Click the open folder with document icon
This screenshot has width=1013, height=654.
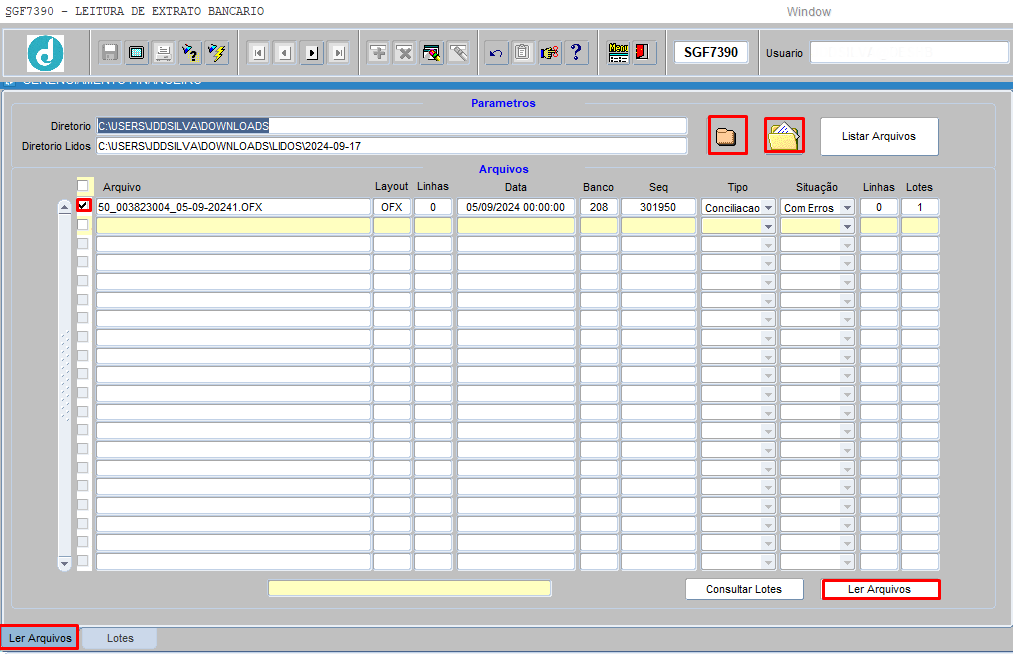784,136
